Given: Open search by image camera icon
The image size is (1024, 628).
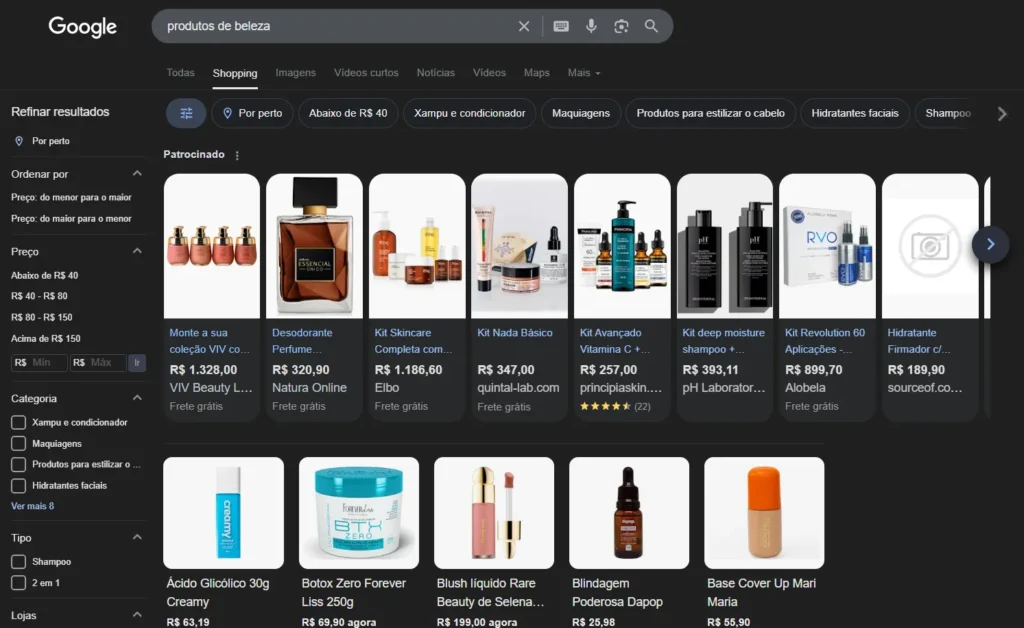Looking at the screenshot, I should (x=621, y=26).
